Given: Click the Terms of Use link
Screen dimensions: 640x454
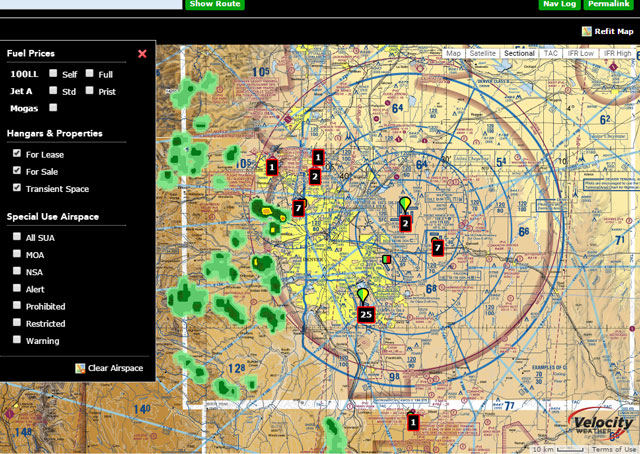Looking at the screenshot, I should point(613,450).
